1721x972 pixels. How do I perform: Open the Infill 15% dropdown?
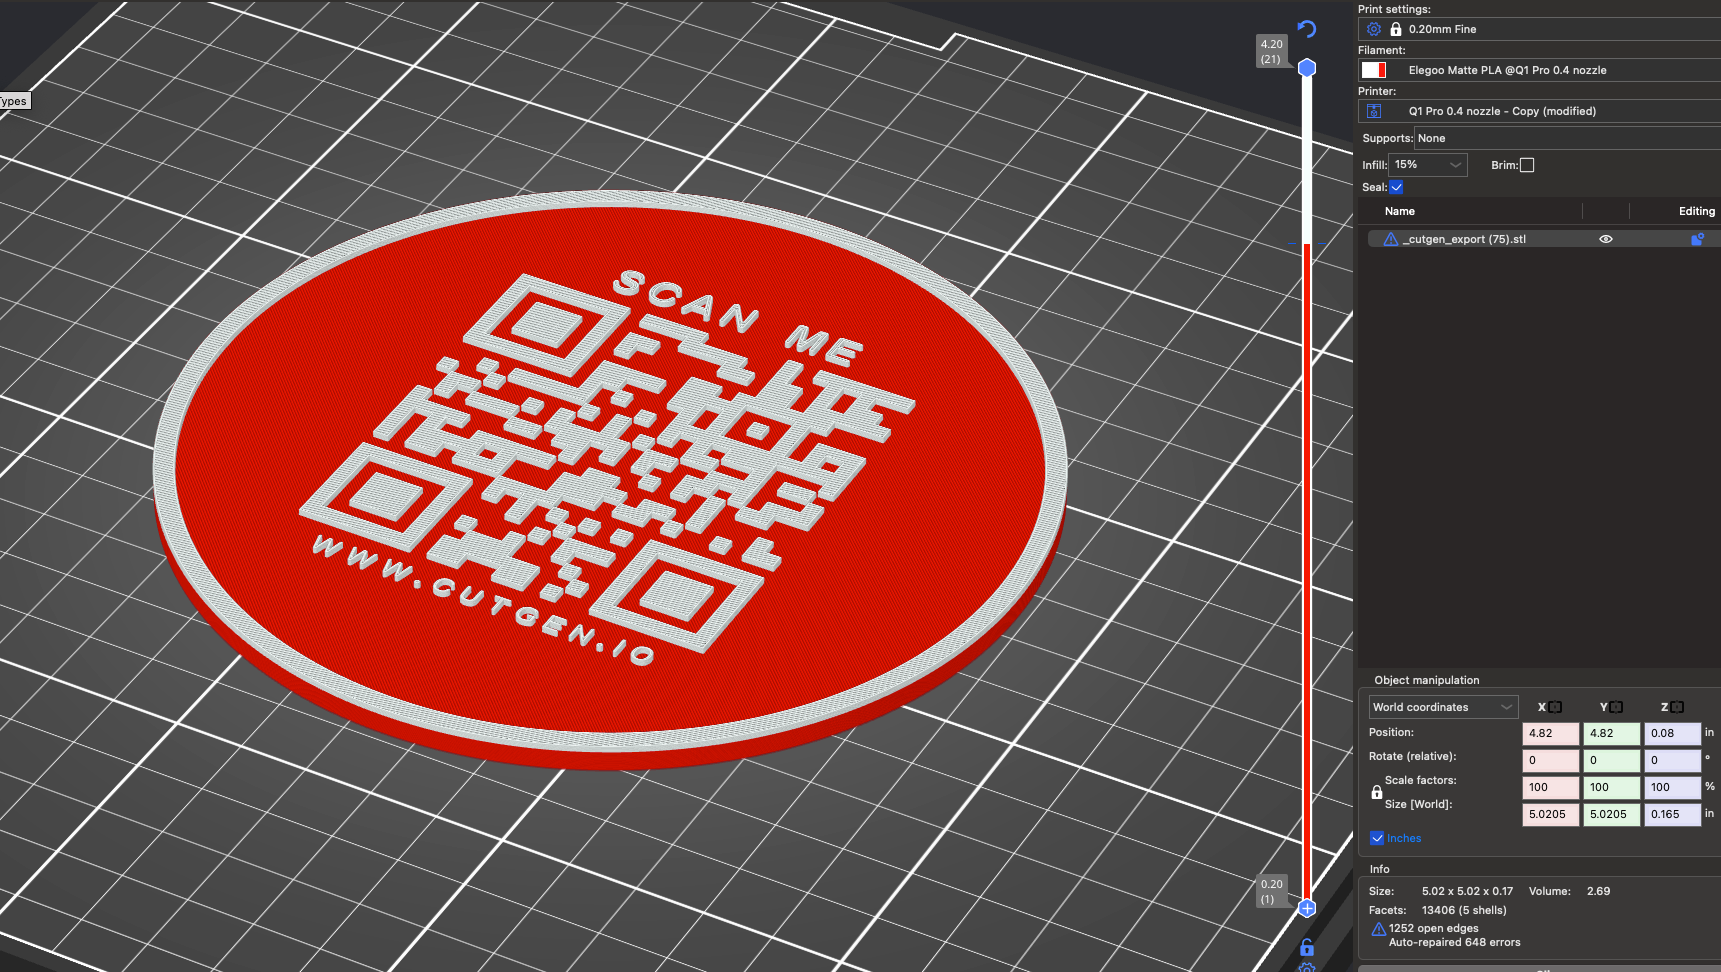pos(1428,165)
